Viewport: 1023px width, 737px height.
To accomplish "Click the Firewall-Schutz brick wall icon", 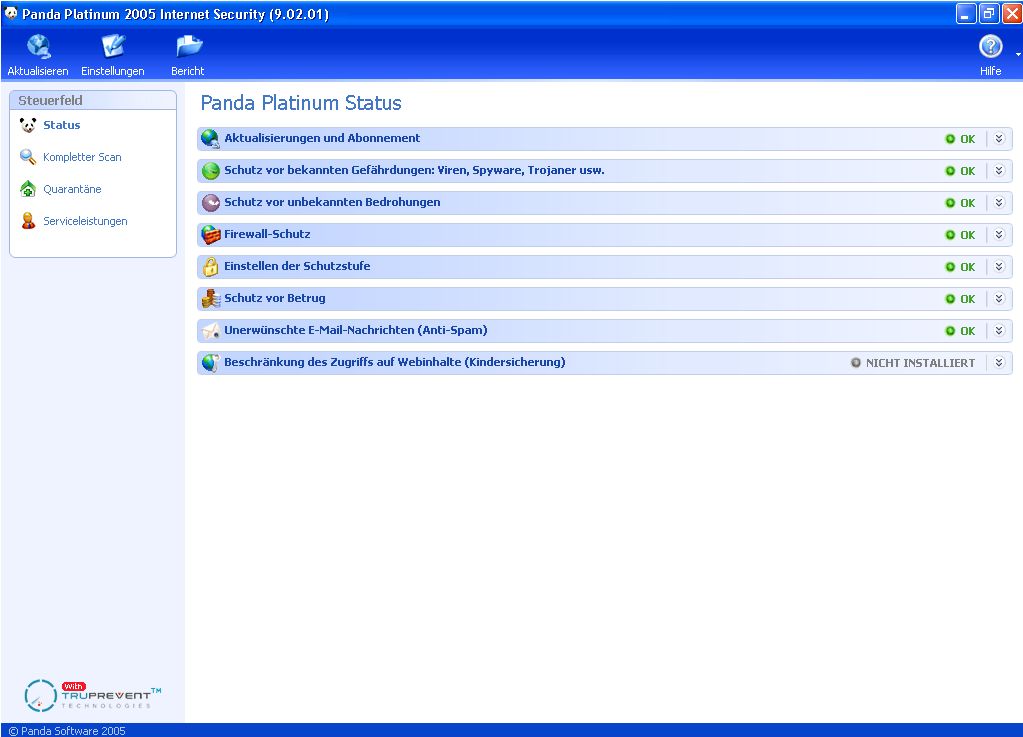I will pos(210,235).
